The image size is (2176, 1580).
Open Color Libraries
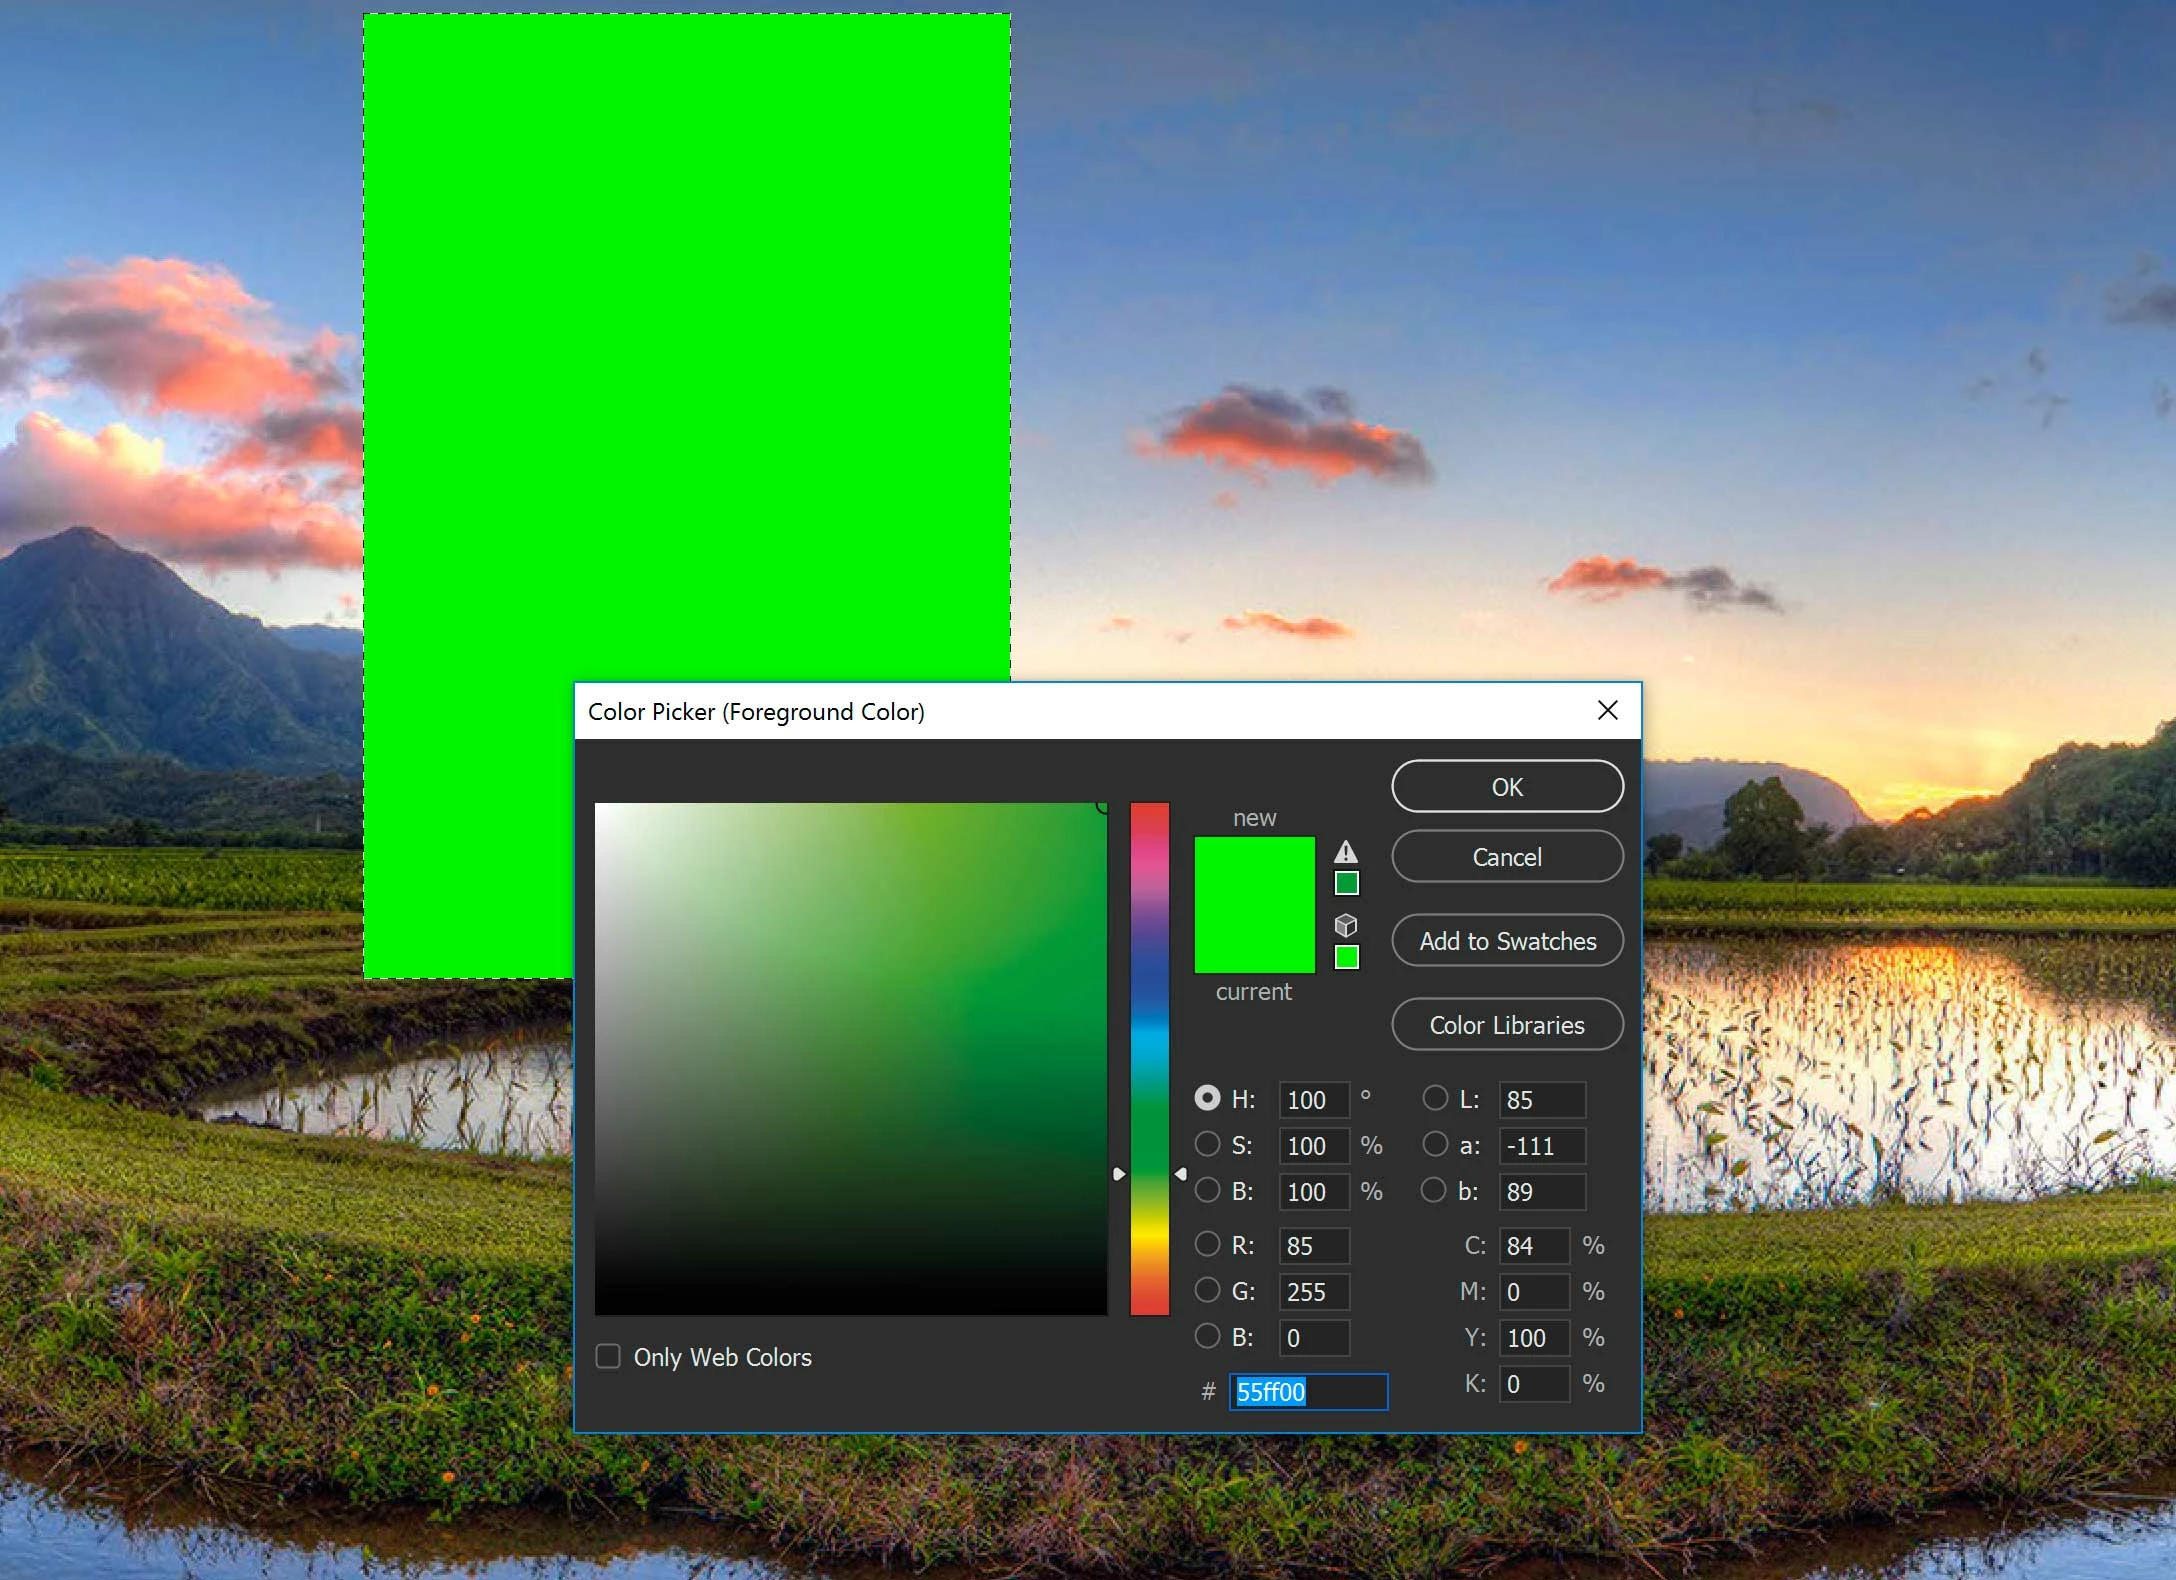click(1506, 1025)
